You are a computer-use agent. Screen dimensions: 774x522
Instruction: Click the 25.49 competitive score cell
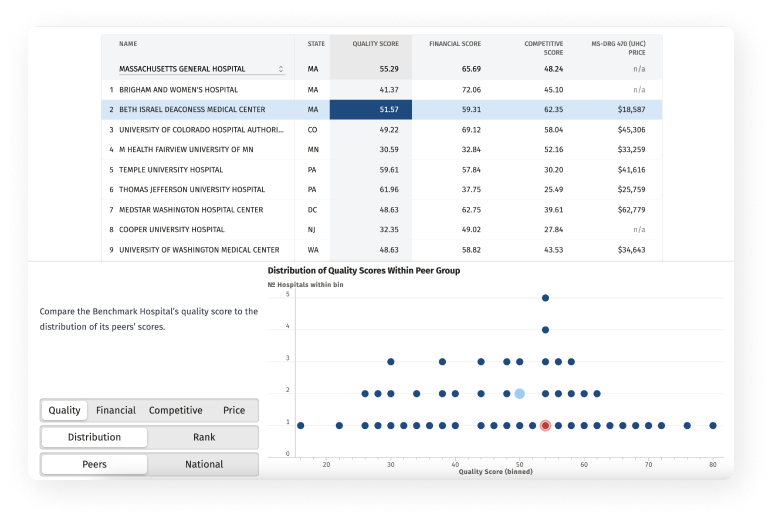[553, 190]
